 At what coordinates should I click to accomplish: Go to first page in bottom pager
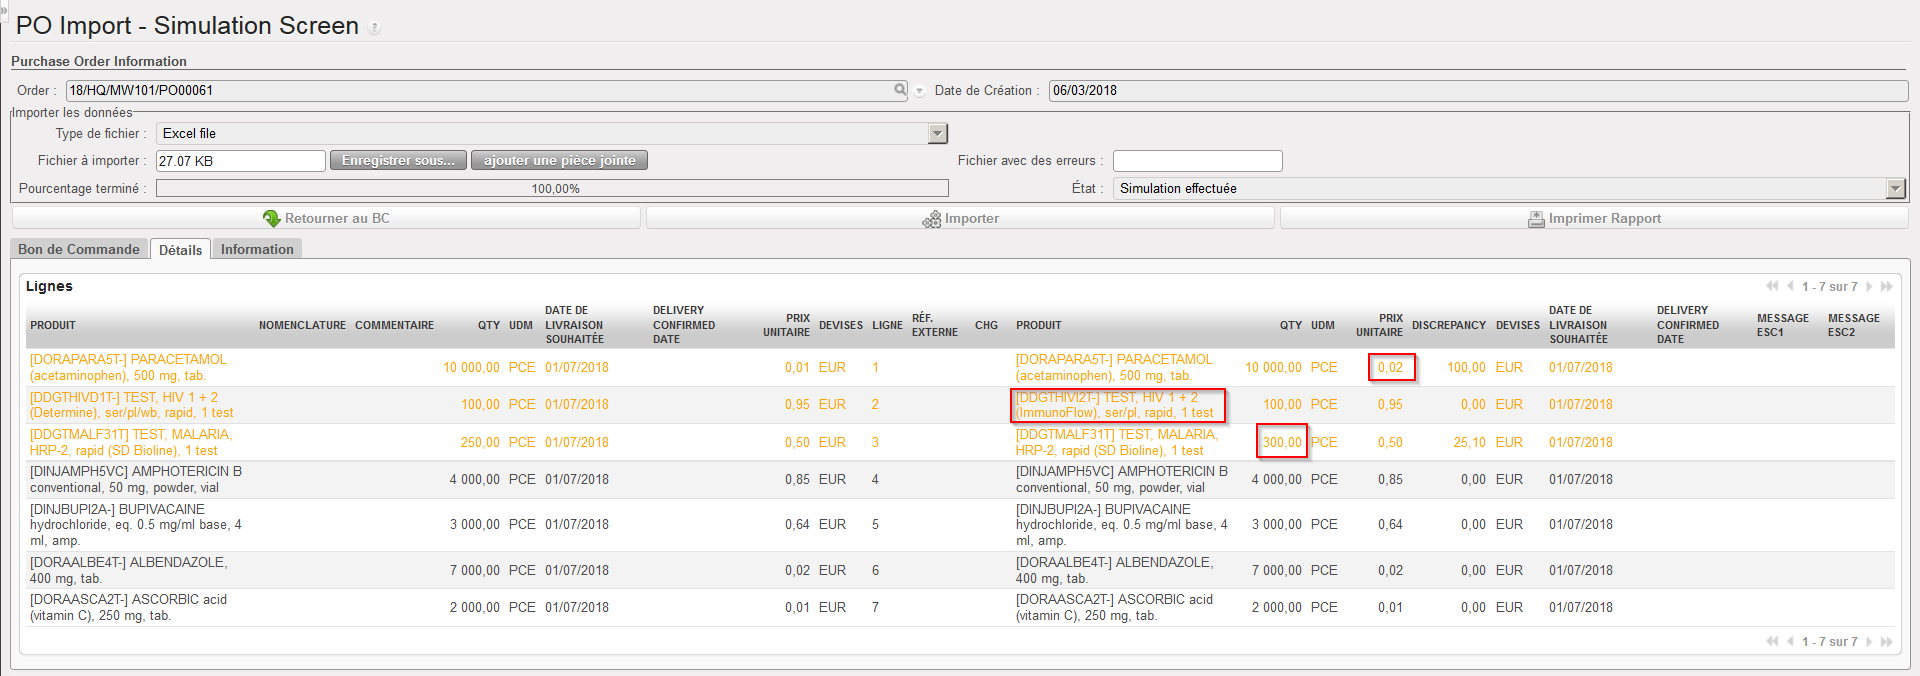coord(1772,642)
